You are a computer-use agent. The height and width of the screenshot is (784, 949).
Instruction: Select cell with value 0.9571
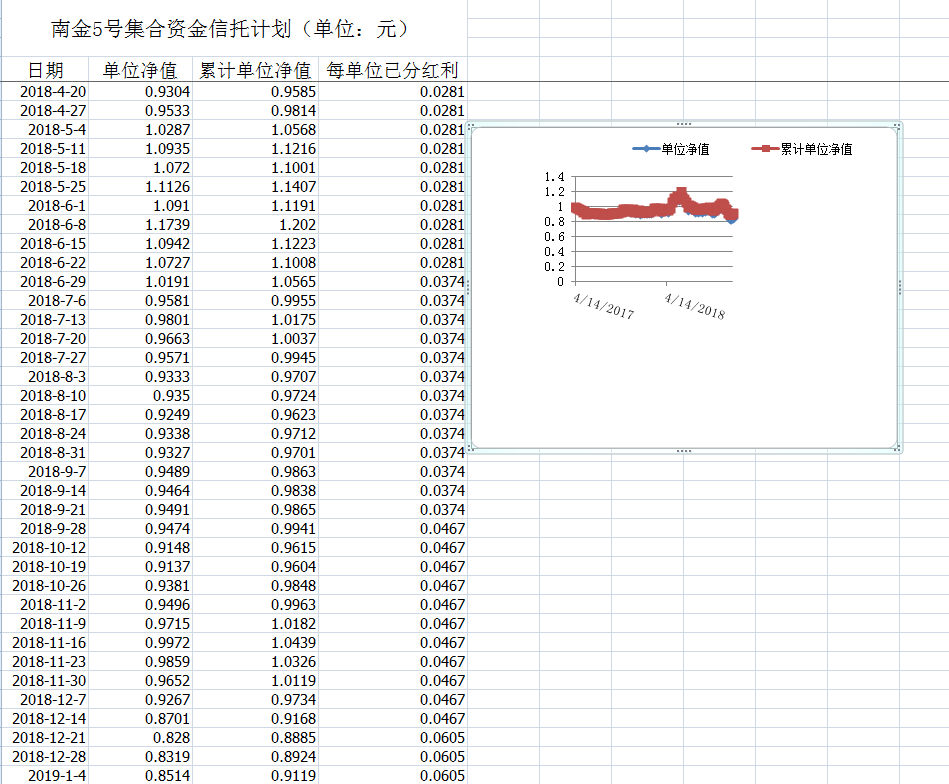pyautogui.click(x=140, y=357)
